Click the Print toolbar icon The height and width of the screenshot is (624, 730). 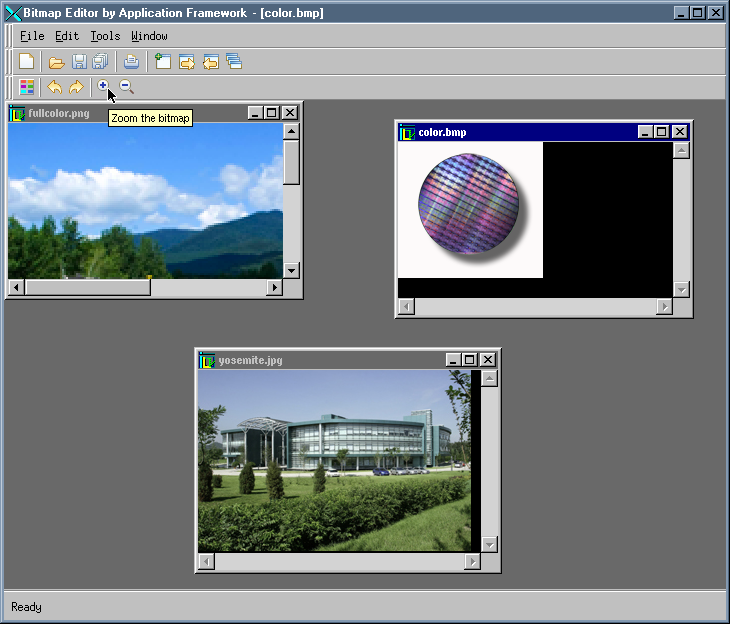click(x=131, y=62)
